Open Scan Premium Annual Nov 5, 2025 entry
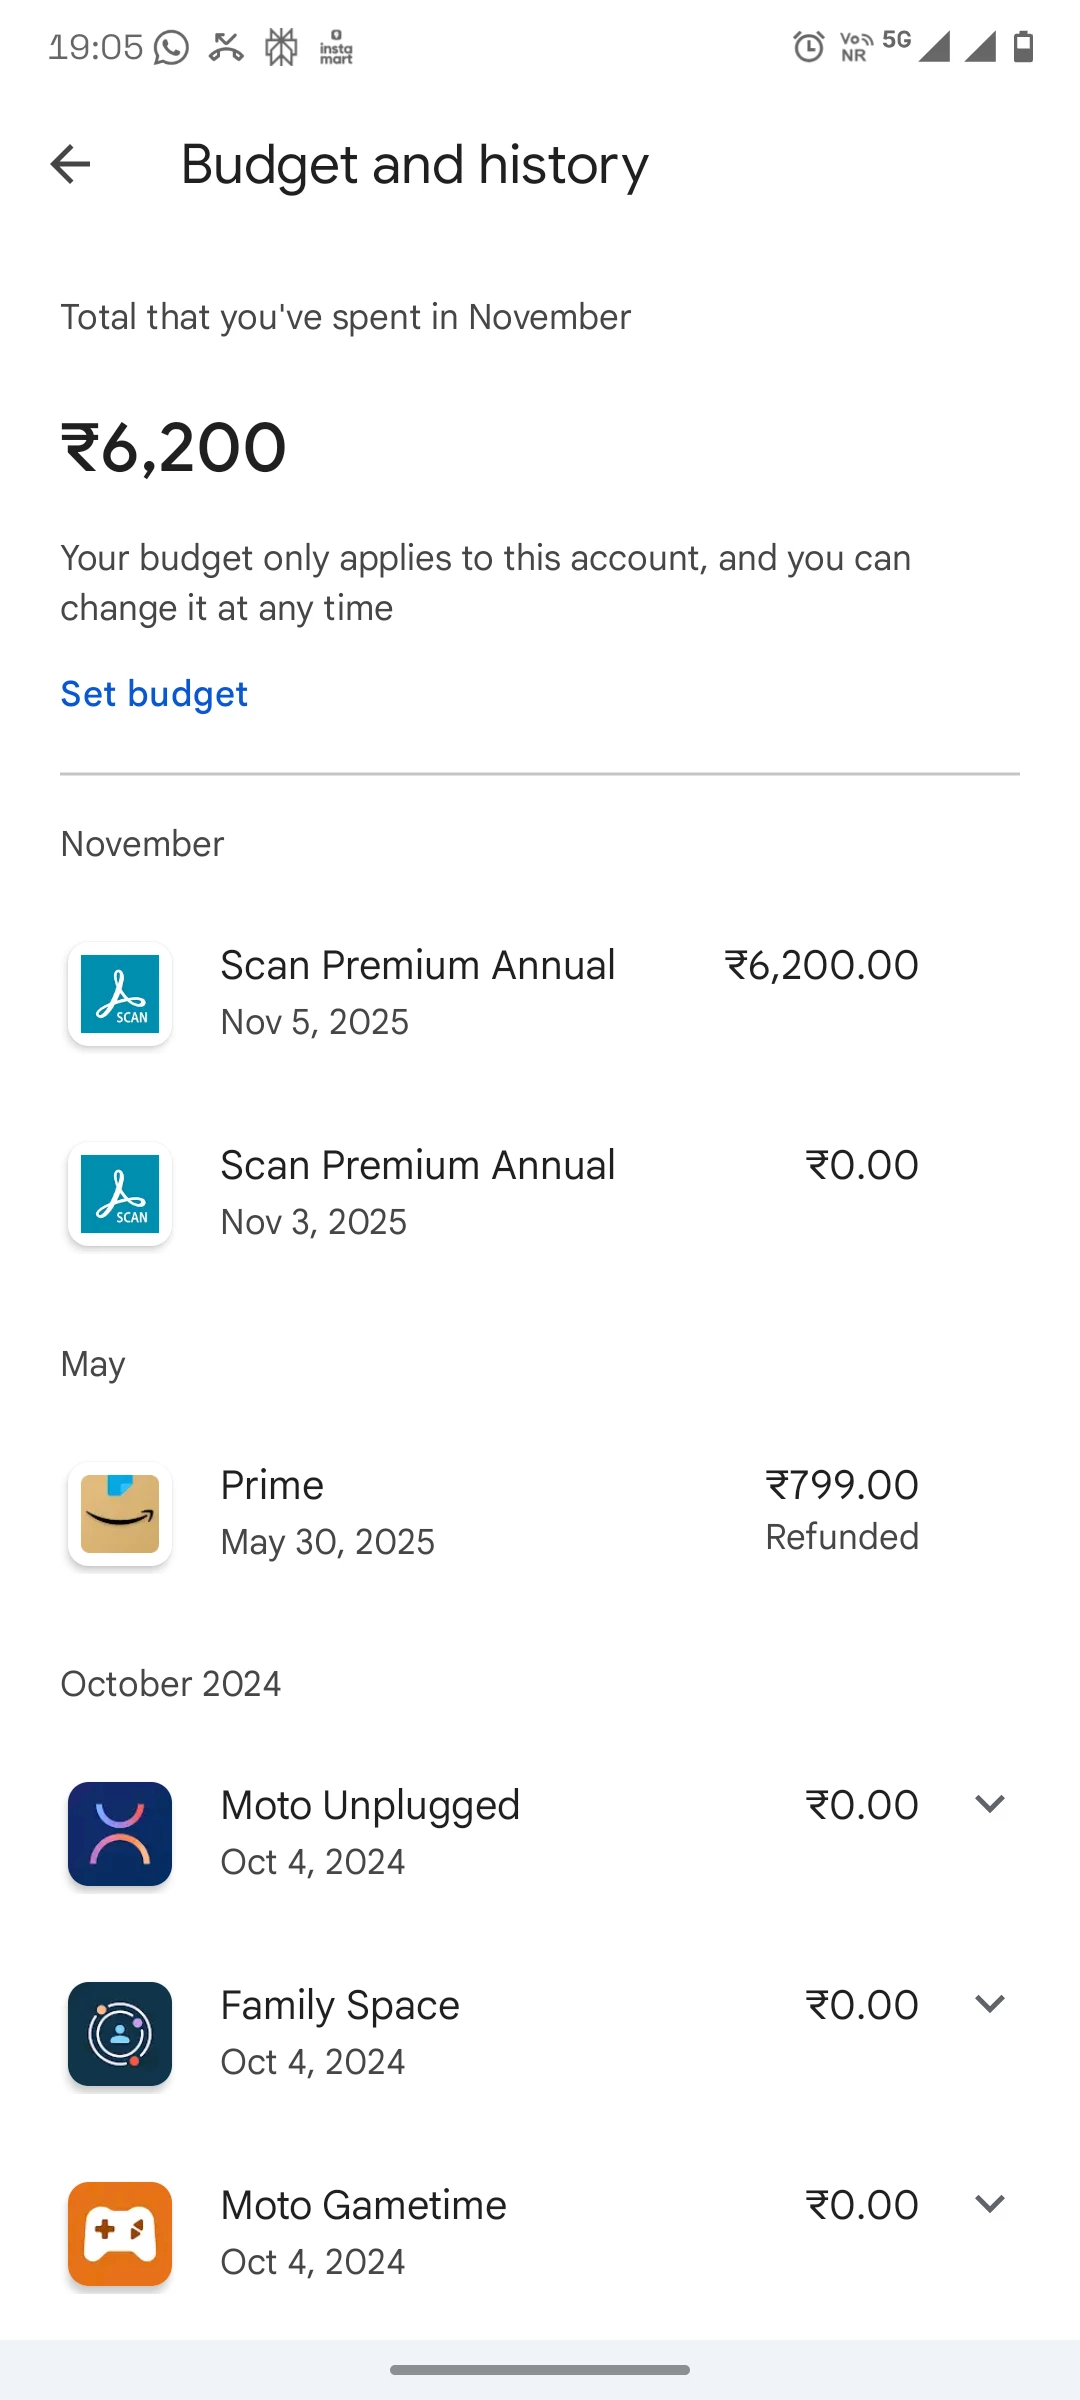The height and width of the screenshot is (2400, 1080). point(418,992)
